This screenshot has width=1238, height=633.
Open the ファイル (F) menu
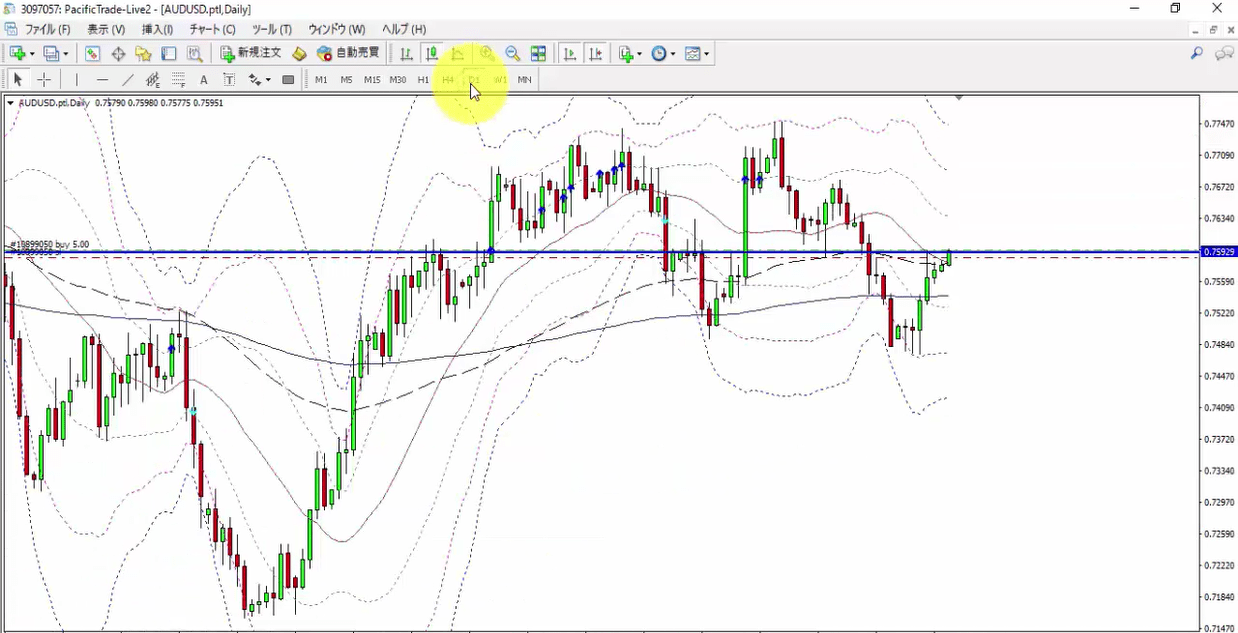click(47, 29)
